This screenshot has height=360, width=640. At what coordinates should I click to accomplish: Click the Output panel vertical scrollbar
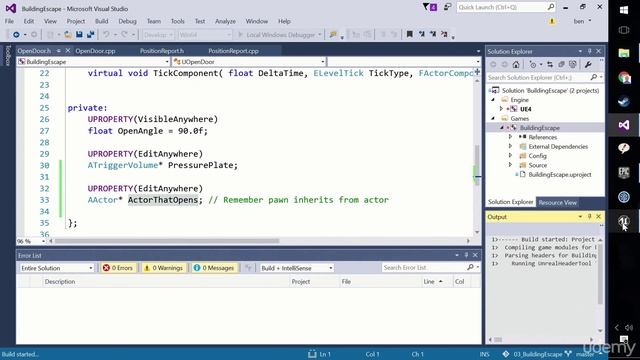tap(600, 274)
